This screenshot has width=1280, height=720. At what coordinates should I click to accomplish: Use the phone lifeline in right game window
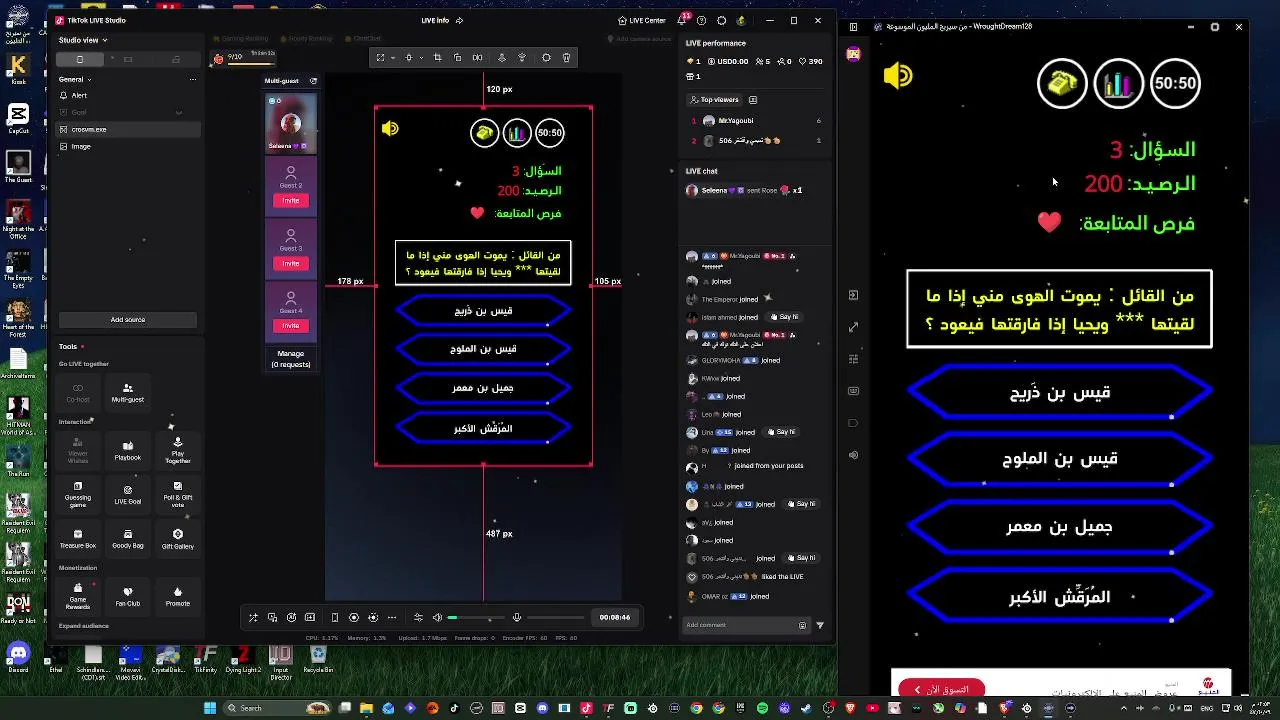[1062, 84]
